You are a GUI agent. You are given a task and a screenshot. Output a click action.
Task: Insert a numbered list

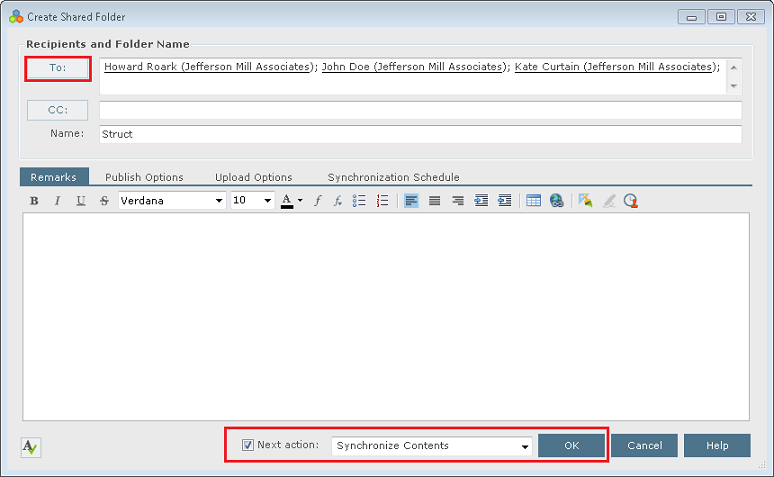pyautogui.click(x=382, y=201)
